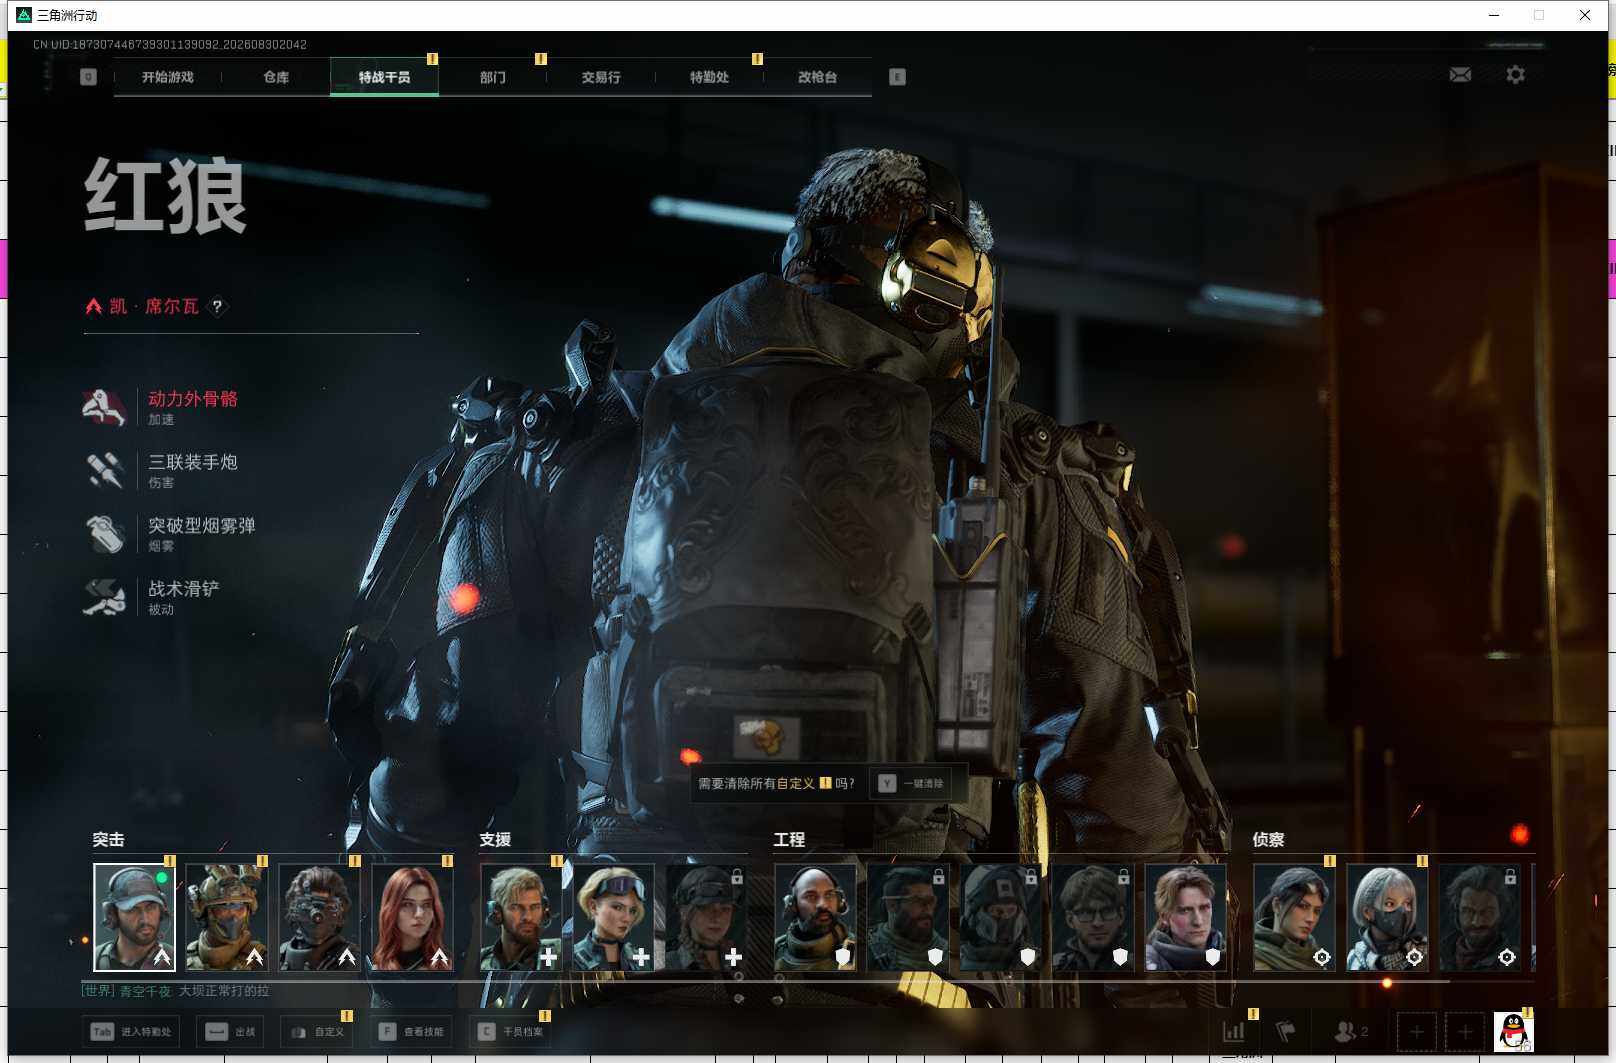The height and width of the screenshot is (1063, 1616).
Task: Click the 动力外骨骼 skill name
Action: pos(193,399)
